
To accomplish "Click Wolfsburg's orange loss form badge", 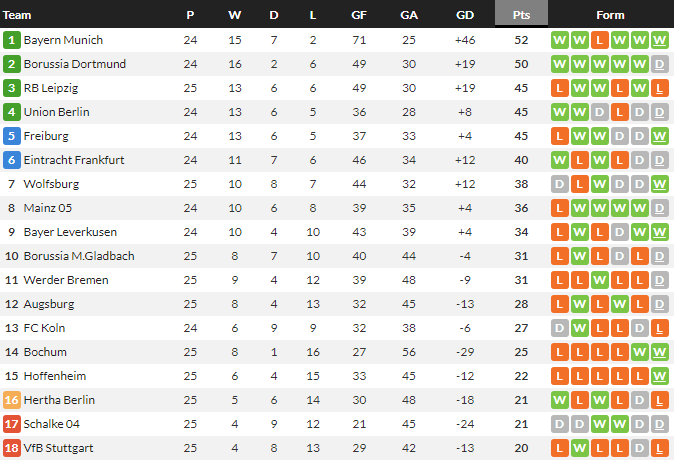I will 580,184.
